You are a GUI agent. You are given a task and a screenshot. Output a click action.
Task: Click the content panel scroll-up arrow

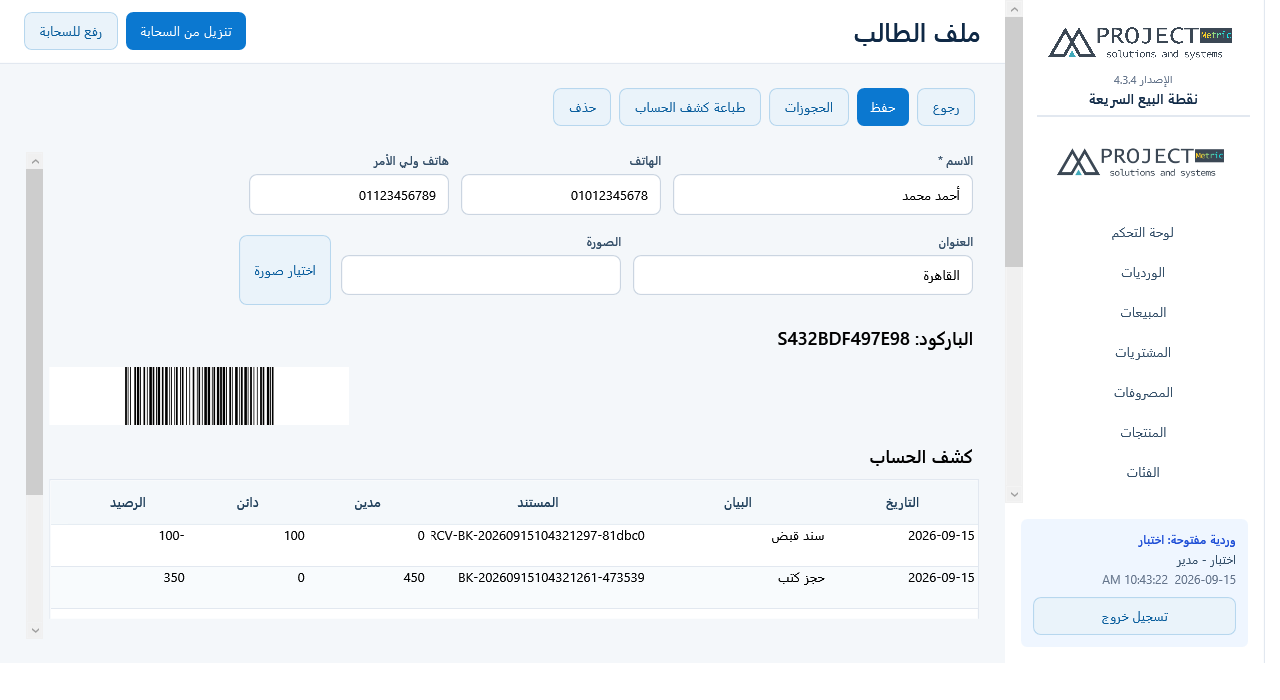(35, 160)
